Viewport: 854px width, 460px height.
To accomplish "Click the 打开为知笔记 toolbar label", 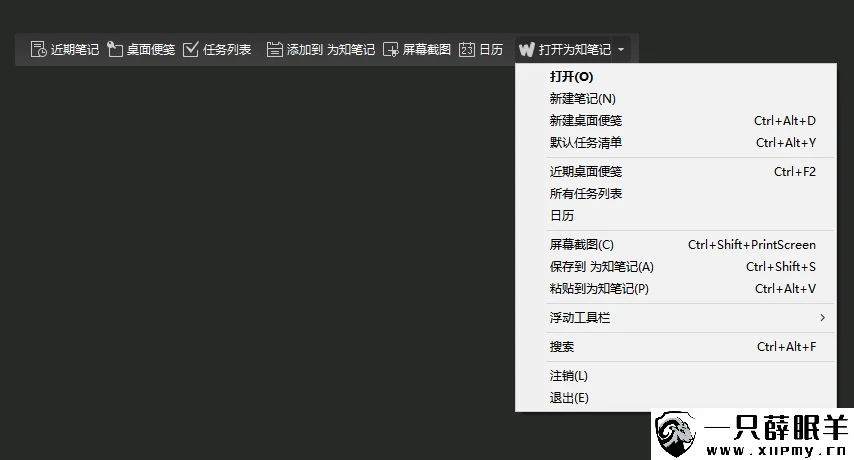I will pyautogui.click(x=575, y=50).
